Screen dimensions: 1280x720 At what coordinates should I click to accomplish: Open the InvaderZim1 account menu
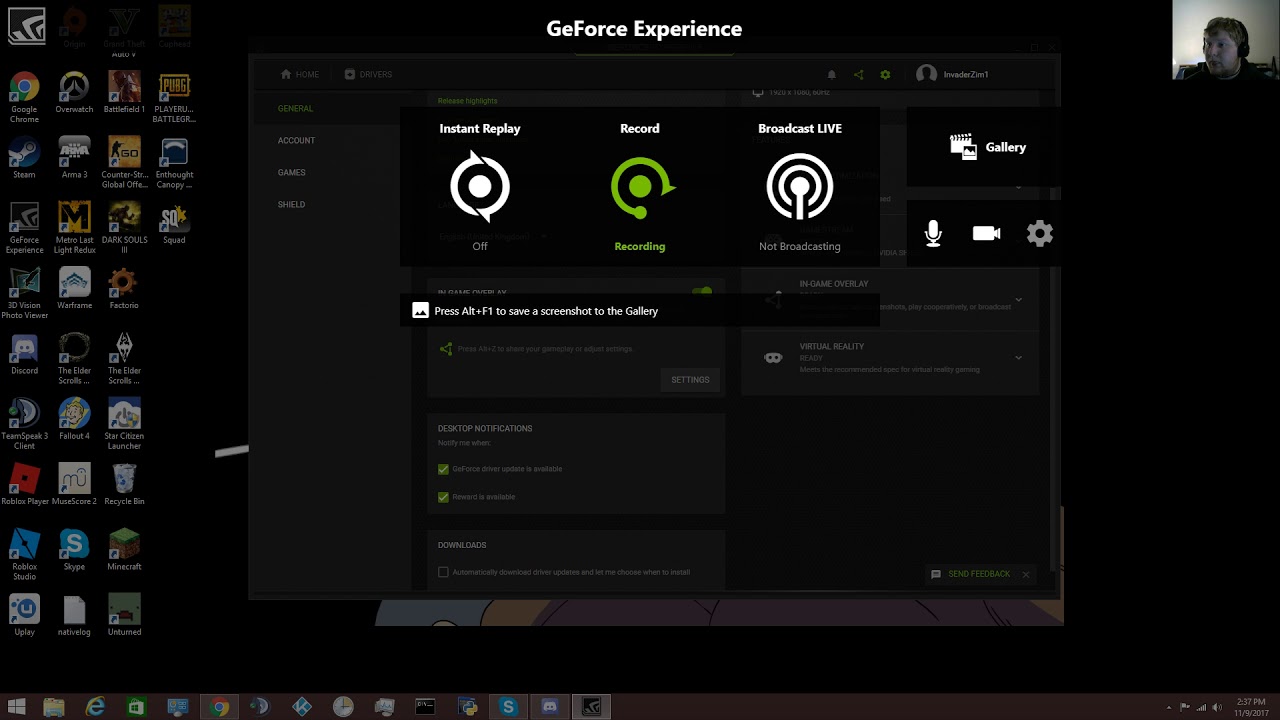[953, 74]
